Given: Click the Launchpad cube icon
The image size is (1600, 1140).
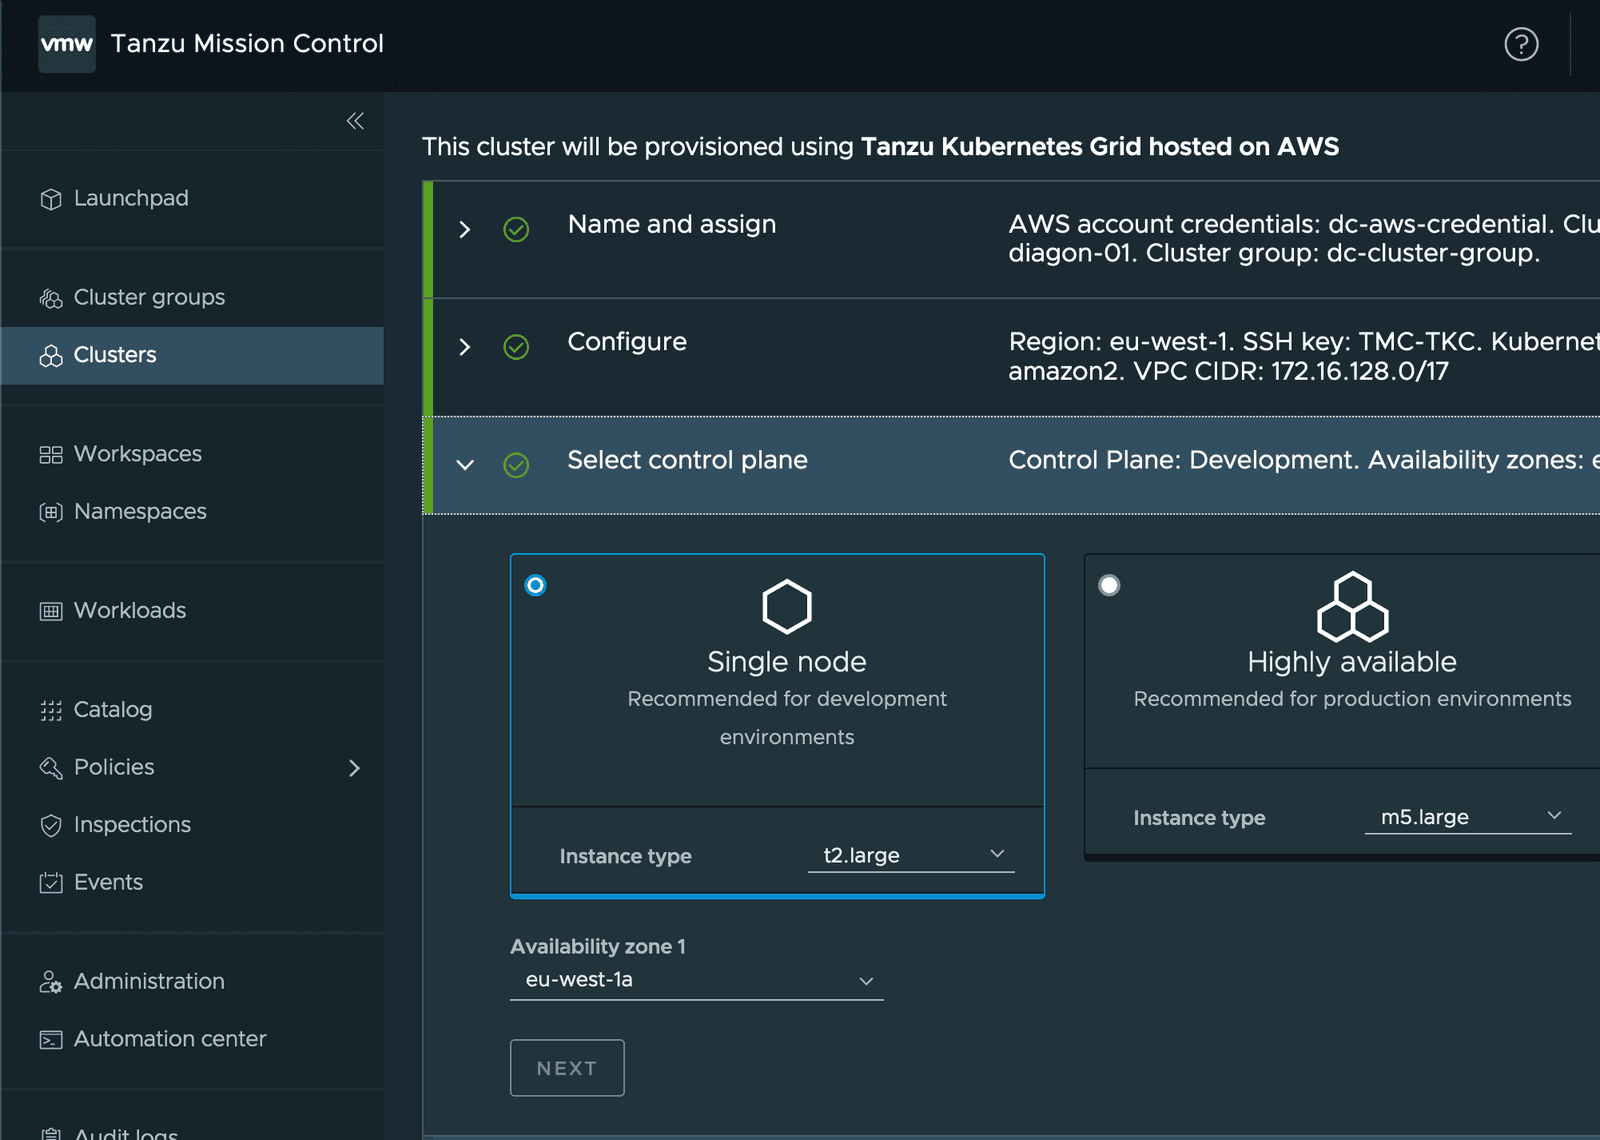Looking at the screenshot, I should tap(51, 199).
